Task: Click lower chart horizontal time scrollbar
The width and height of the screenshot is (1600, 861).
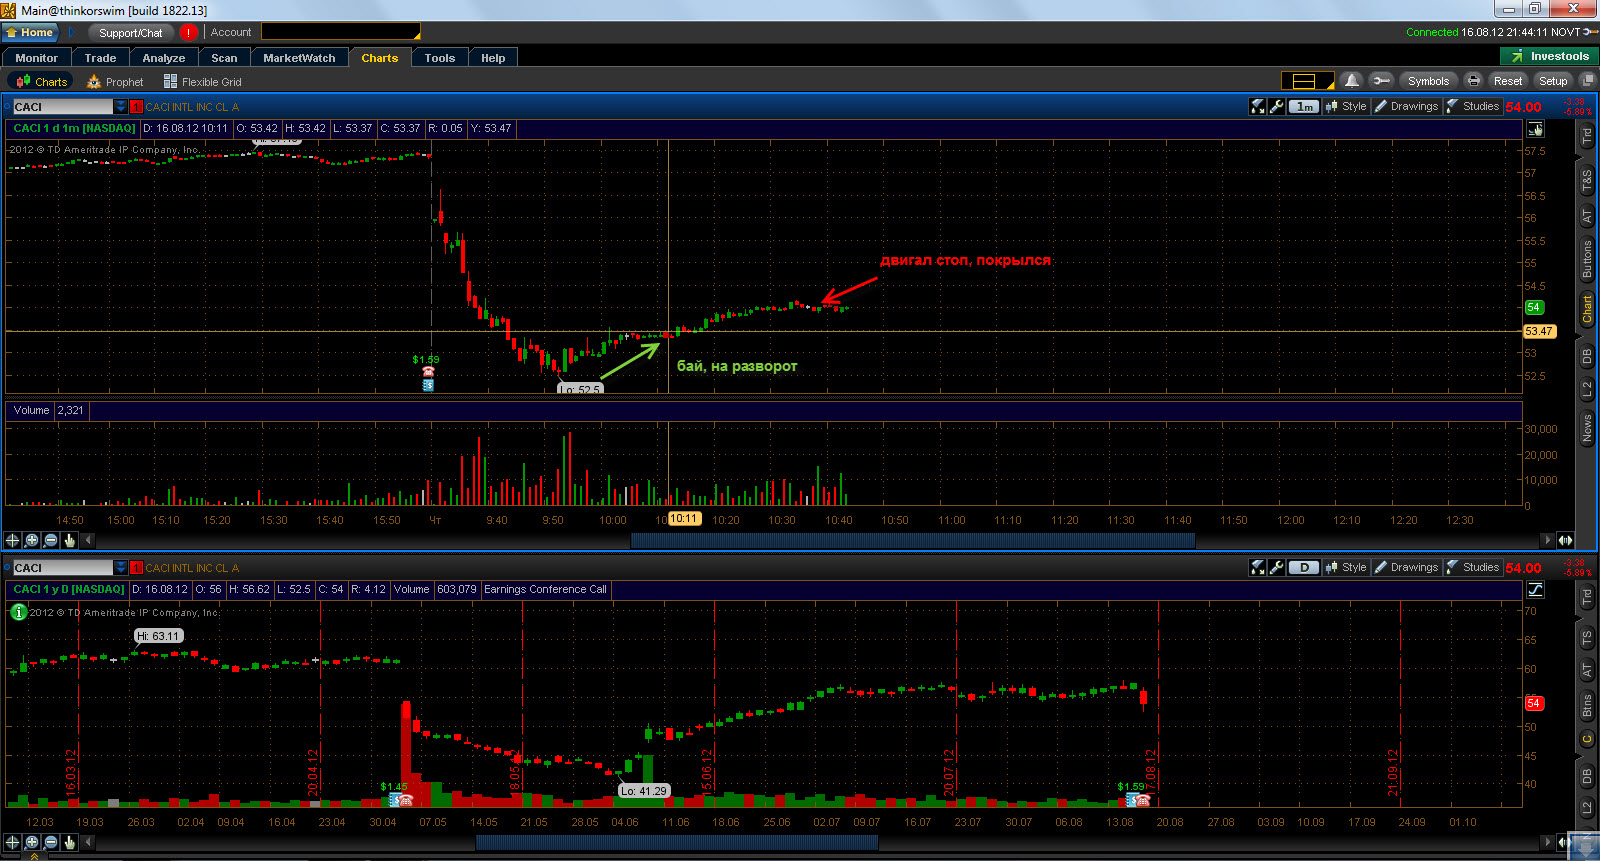Action: click(677, 842)
